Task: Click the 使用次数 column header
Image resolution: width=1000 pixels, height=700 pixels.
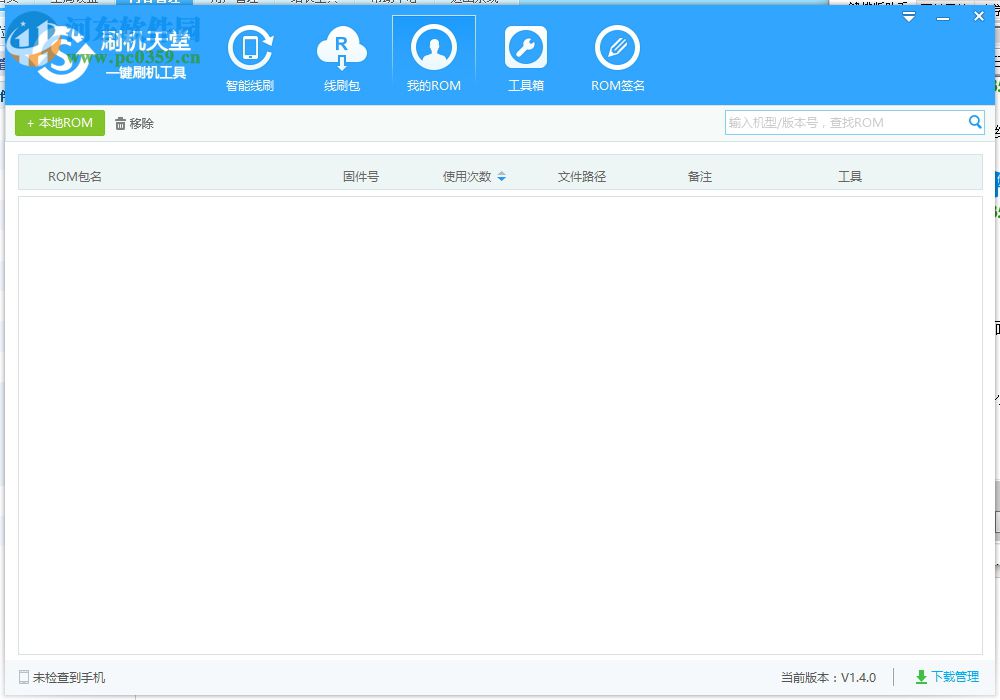Action: (x=467, y=177)
